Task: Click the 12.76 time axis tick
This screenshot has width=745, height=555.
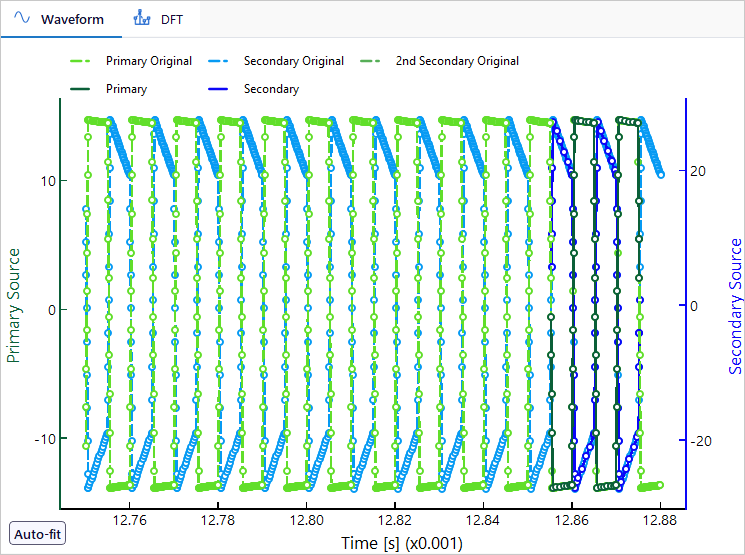Action: [130, 520]
